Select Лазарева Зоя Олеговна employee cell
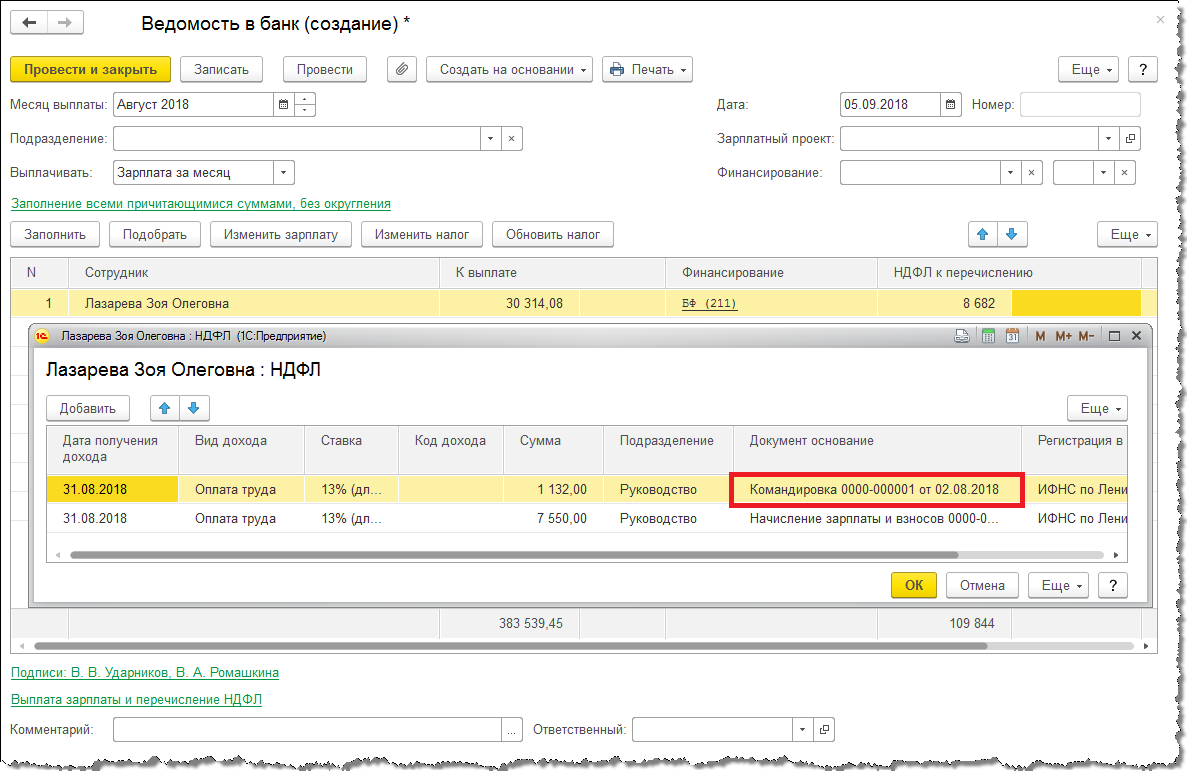The image size is (1187, 771). click(x=253, y=304)
